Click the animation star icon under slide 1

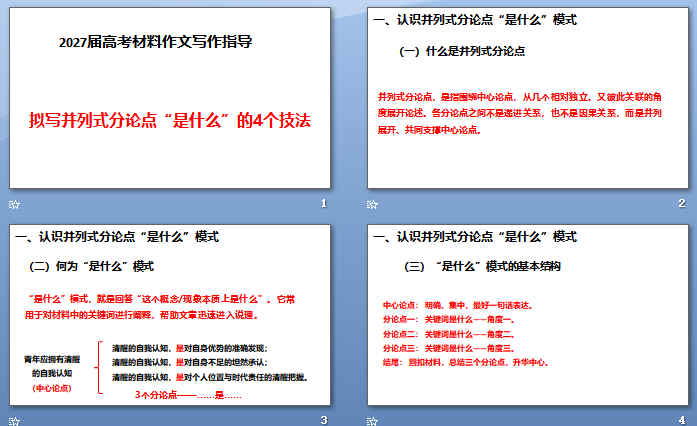(x=14, y=204)
